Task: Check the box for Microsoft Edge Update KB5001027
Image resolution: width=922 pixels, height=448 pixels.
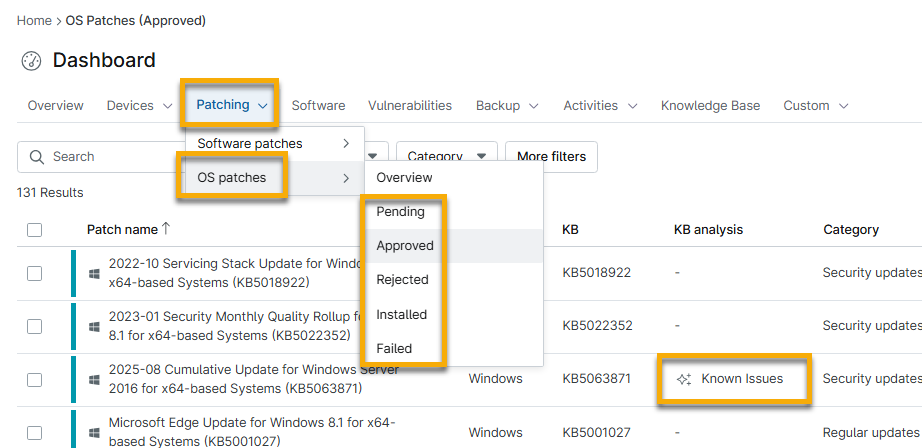Action: (x=35, y=433)
